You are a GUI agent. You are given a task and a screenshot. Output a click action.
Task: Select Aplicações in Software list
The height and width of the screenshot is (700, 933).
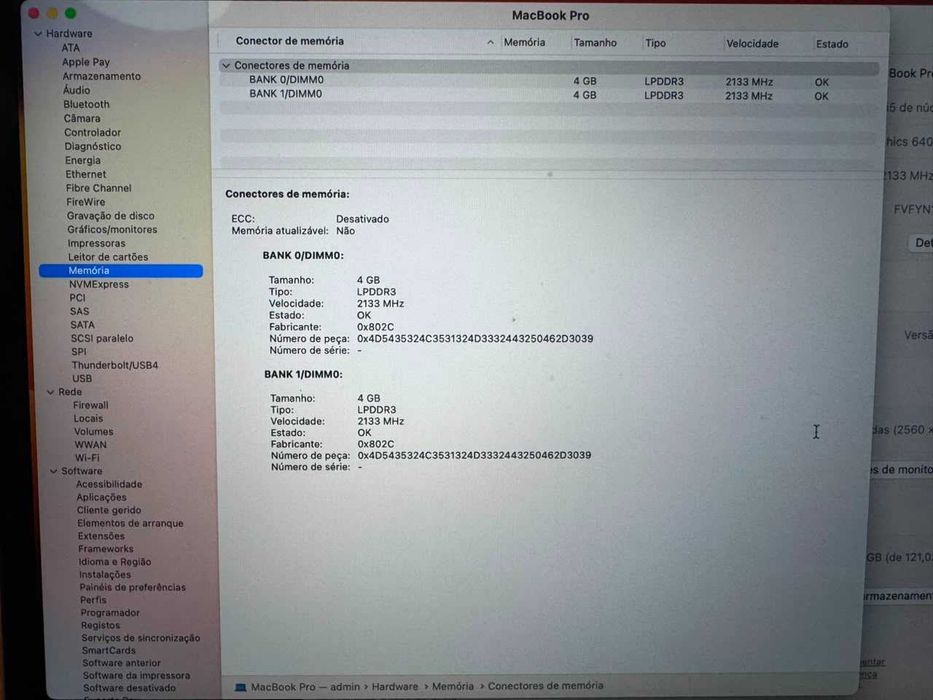(101, 497)
